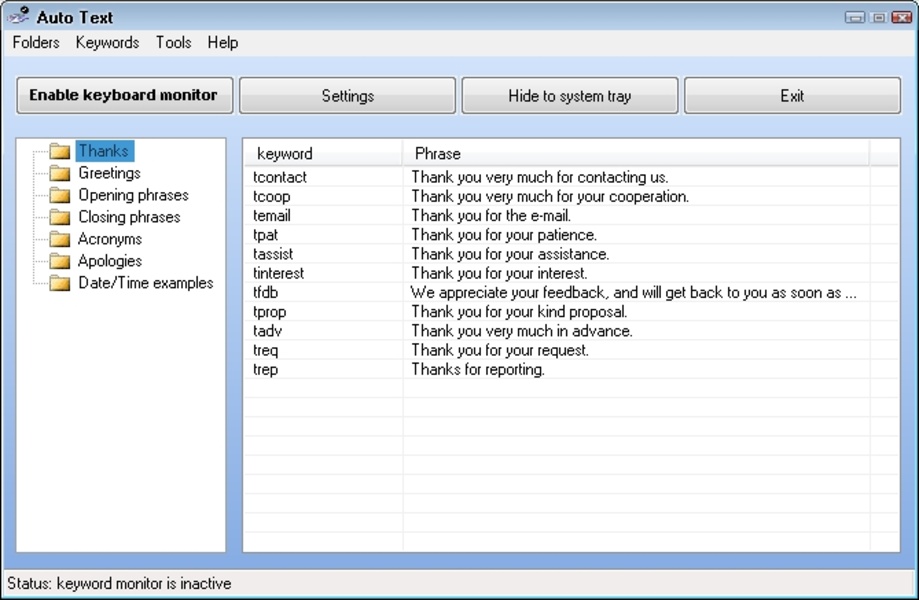Open the Folders menu
This screenshot has height=600, width=919.
click(36, 43)
